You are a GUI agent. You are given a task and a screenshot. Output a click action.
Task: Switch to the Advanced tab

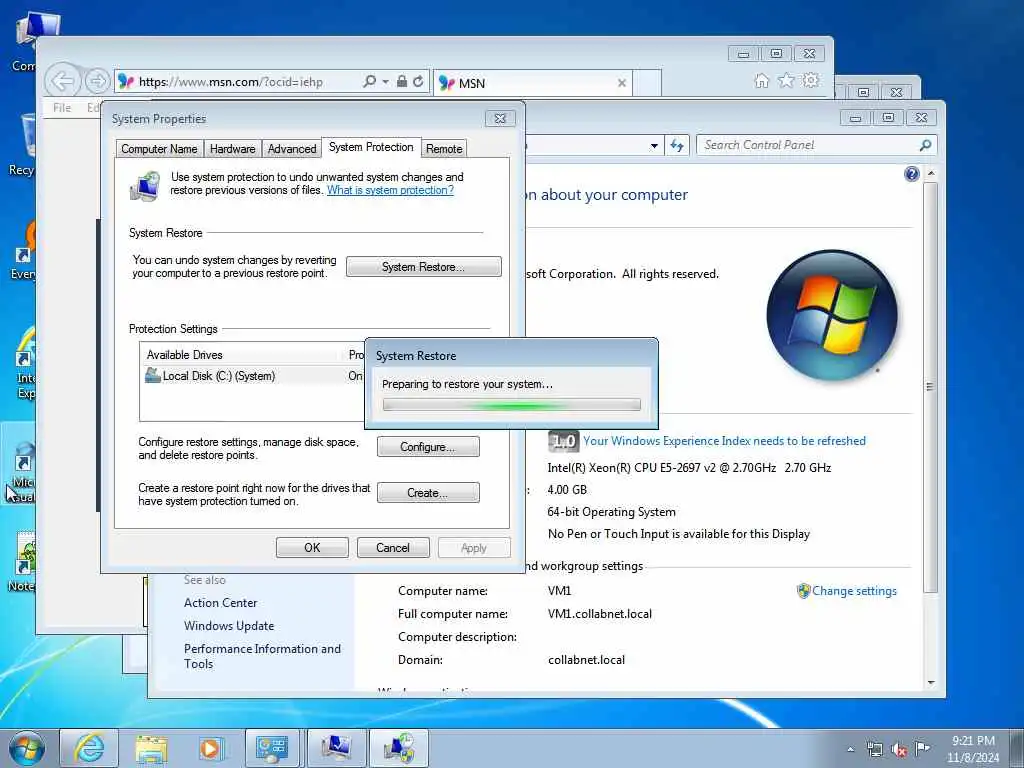point(292,149)
